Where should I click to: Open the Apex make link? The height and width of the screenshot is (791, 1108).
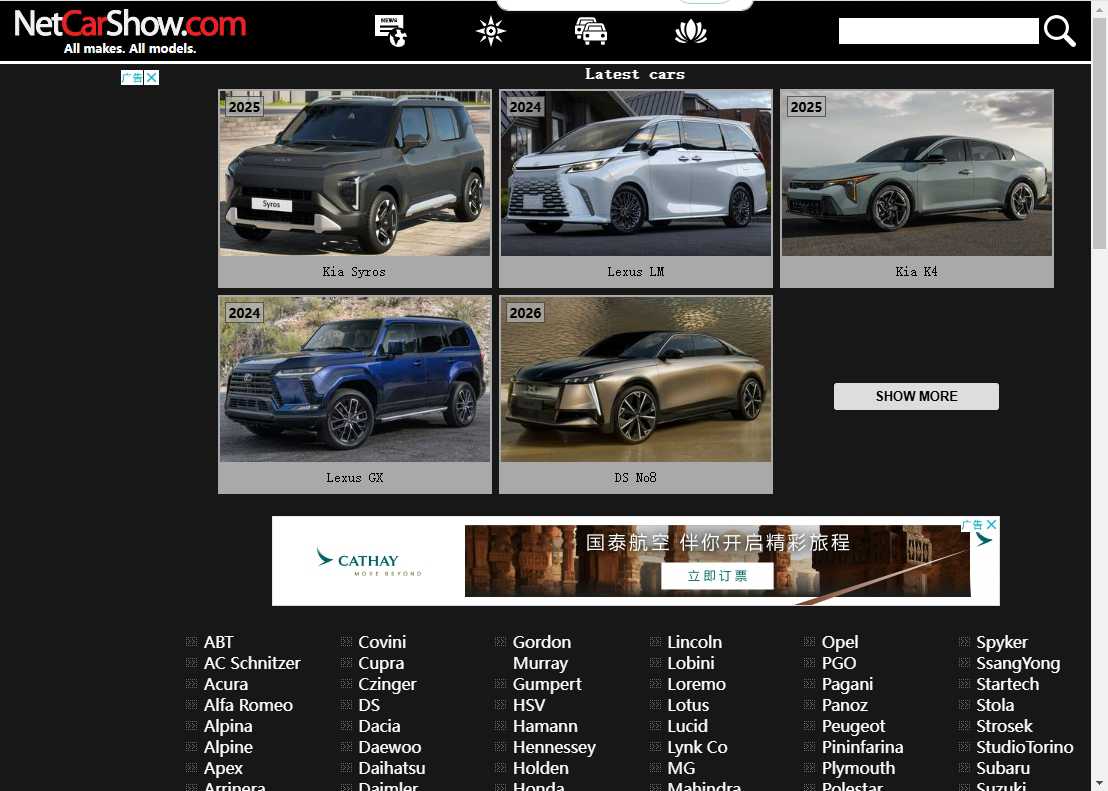point(223,768)
